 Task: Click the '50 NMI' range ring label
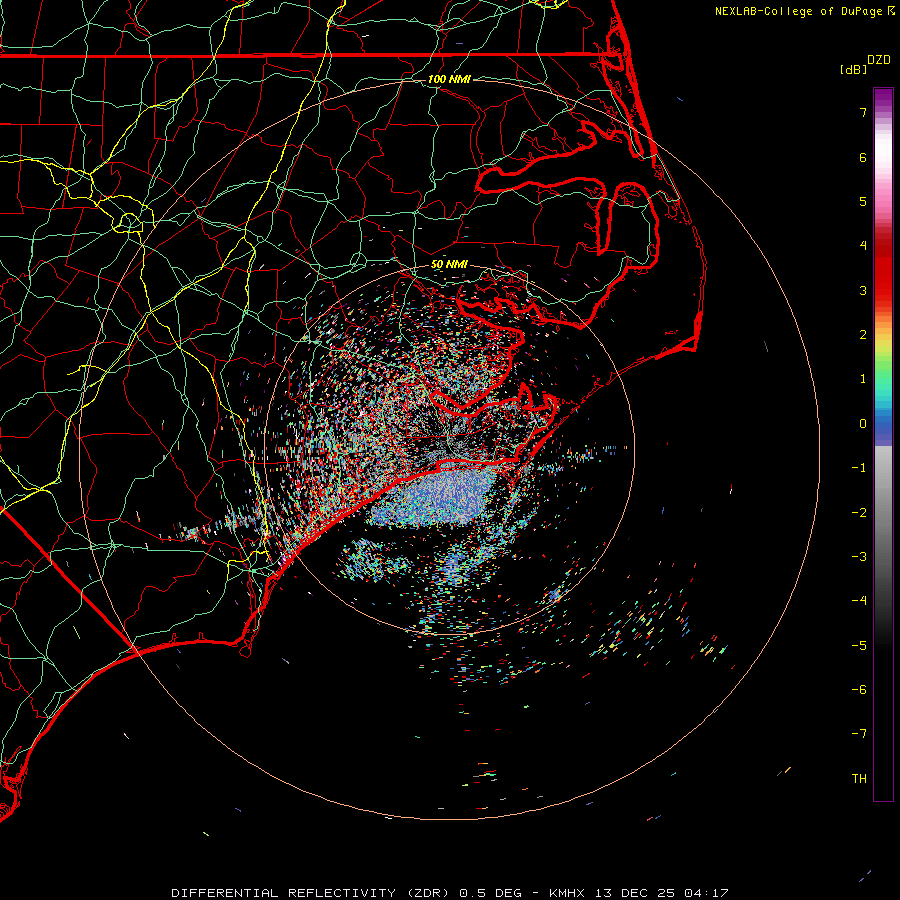click(x=449, y=264)
